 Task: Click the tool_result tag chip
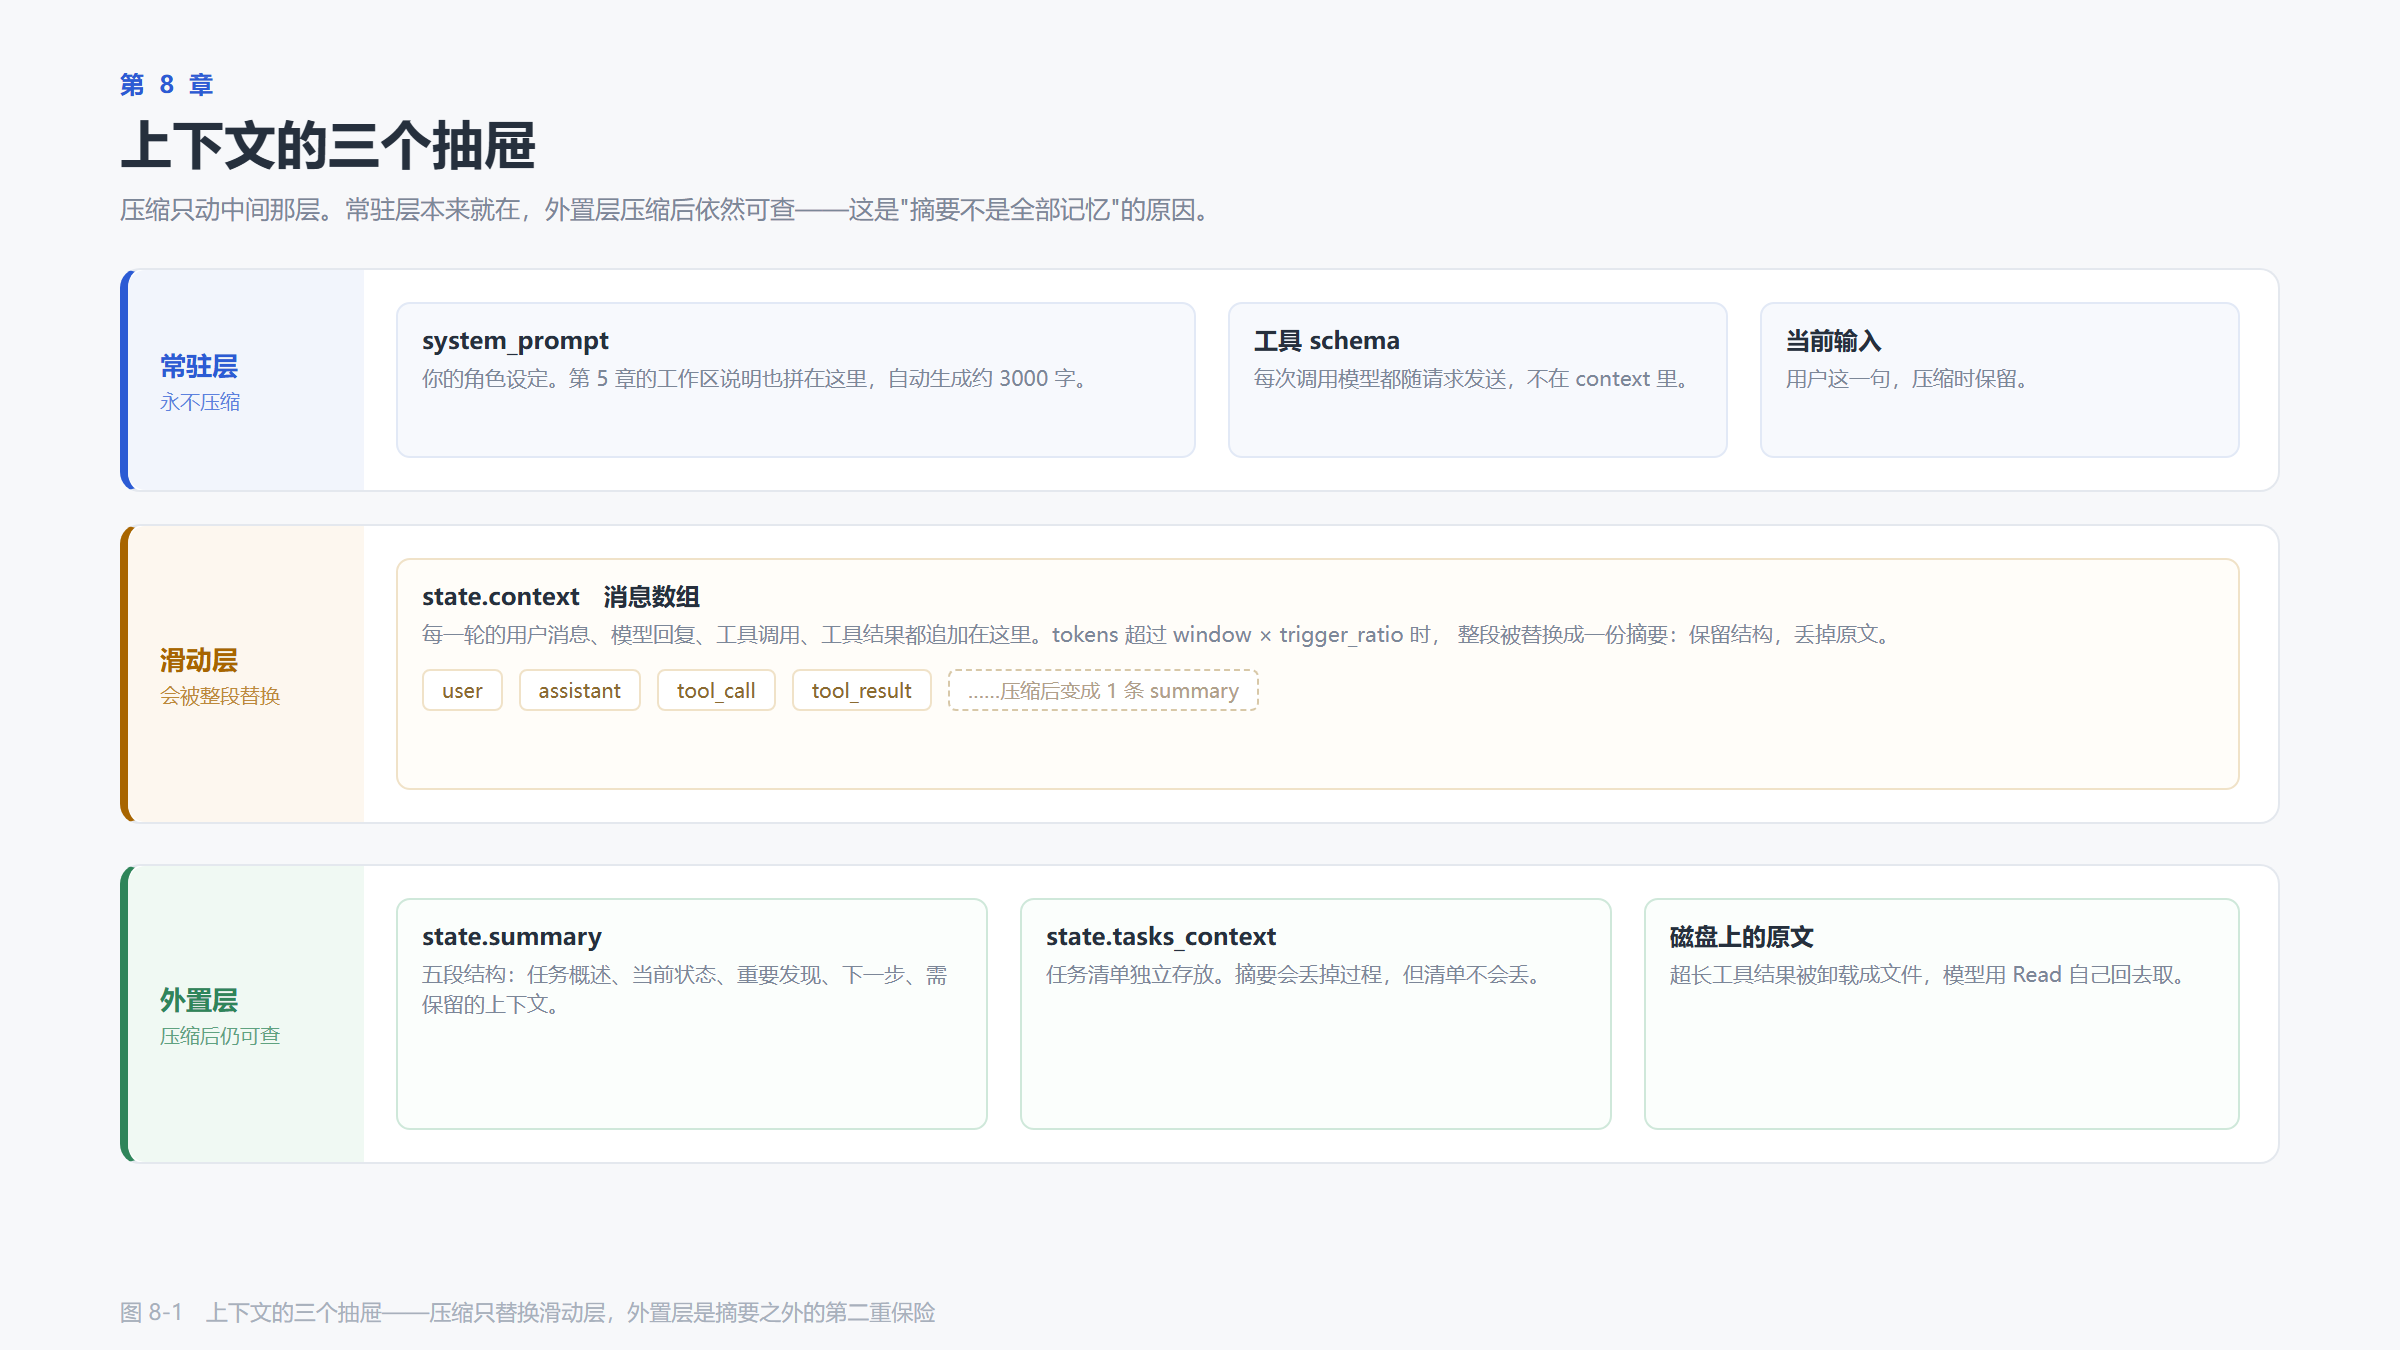point(862,690)
